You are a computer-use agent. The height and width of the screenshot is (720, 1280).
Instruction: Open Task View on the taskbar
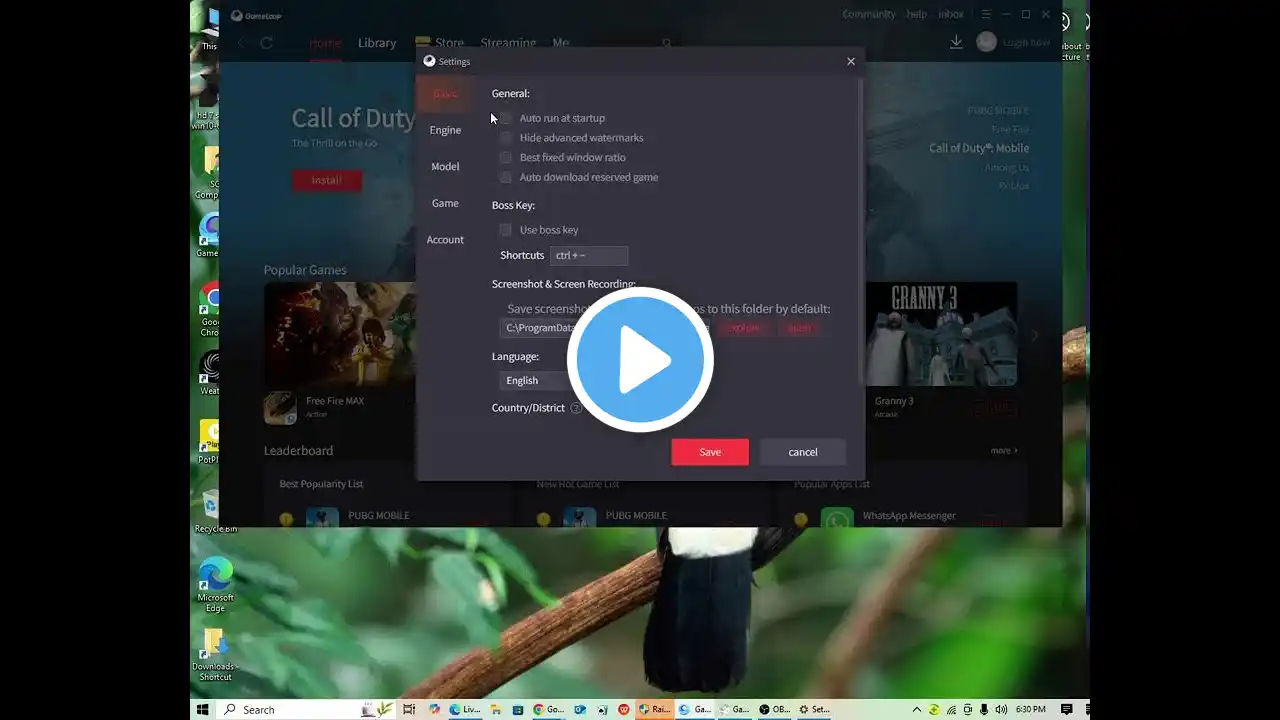[x=409, y=709]
